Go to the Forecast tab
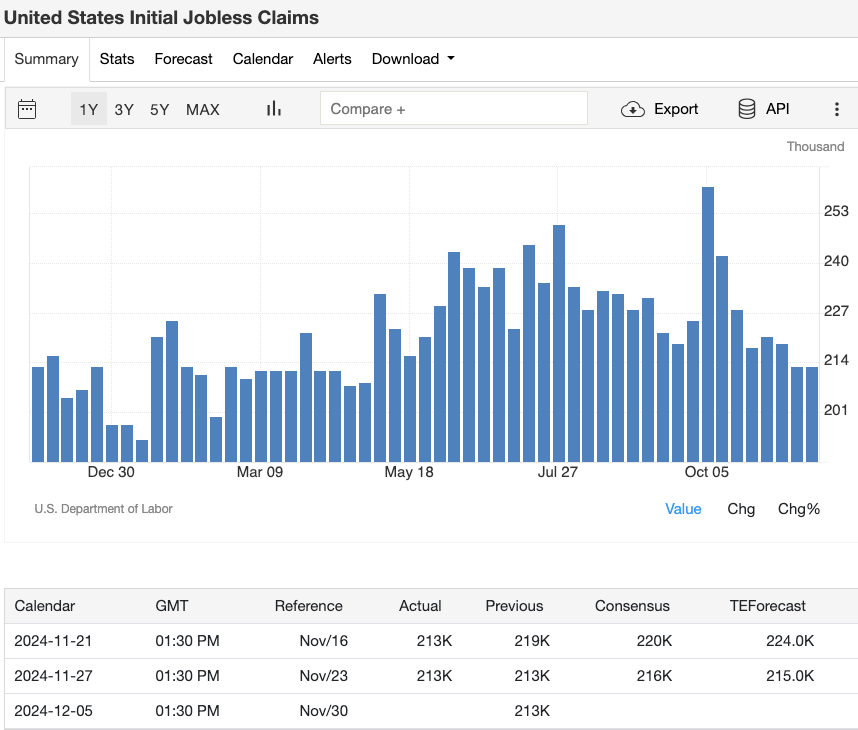The image size is (858, 730). (x=183, y=59)
